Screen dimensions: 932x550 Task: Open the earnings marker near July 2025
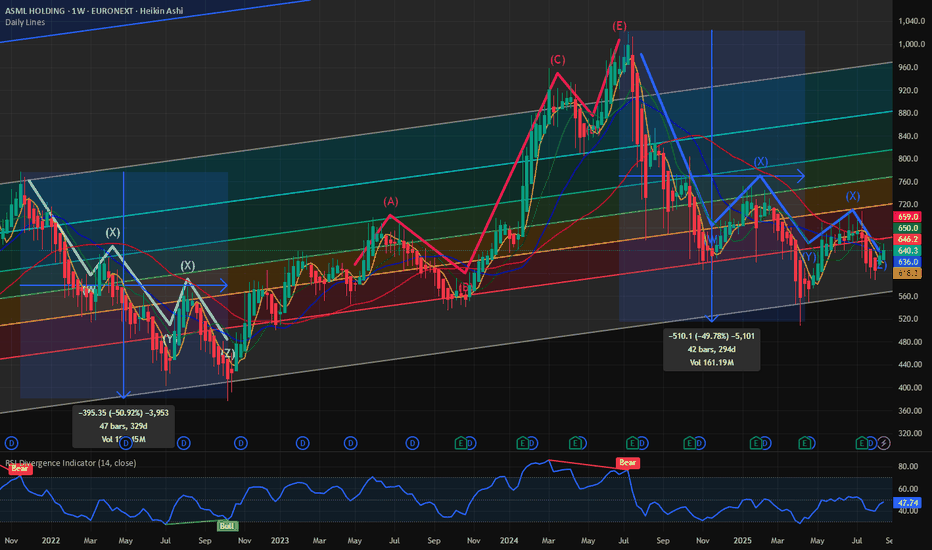coord(861,443)
